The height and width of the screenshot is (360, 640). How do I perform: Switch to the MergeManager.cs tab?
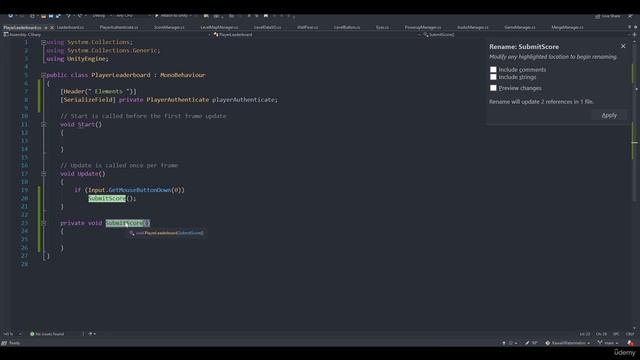tap(567, 27)
